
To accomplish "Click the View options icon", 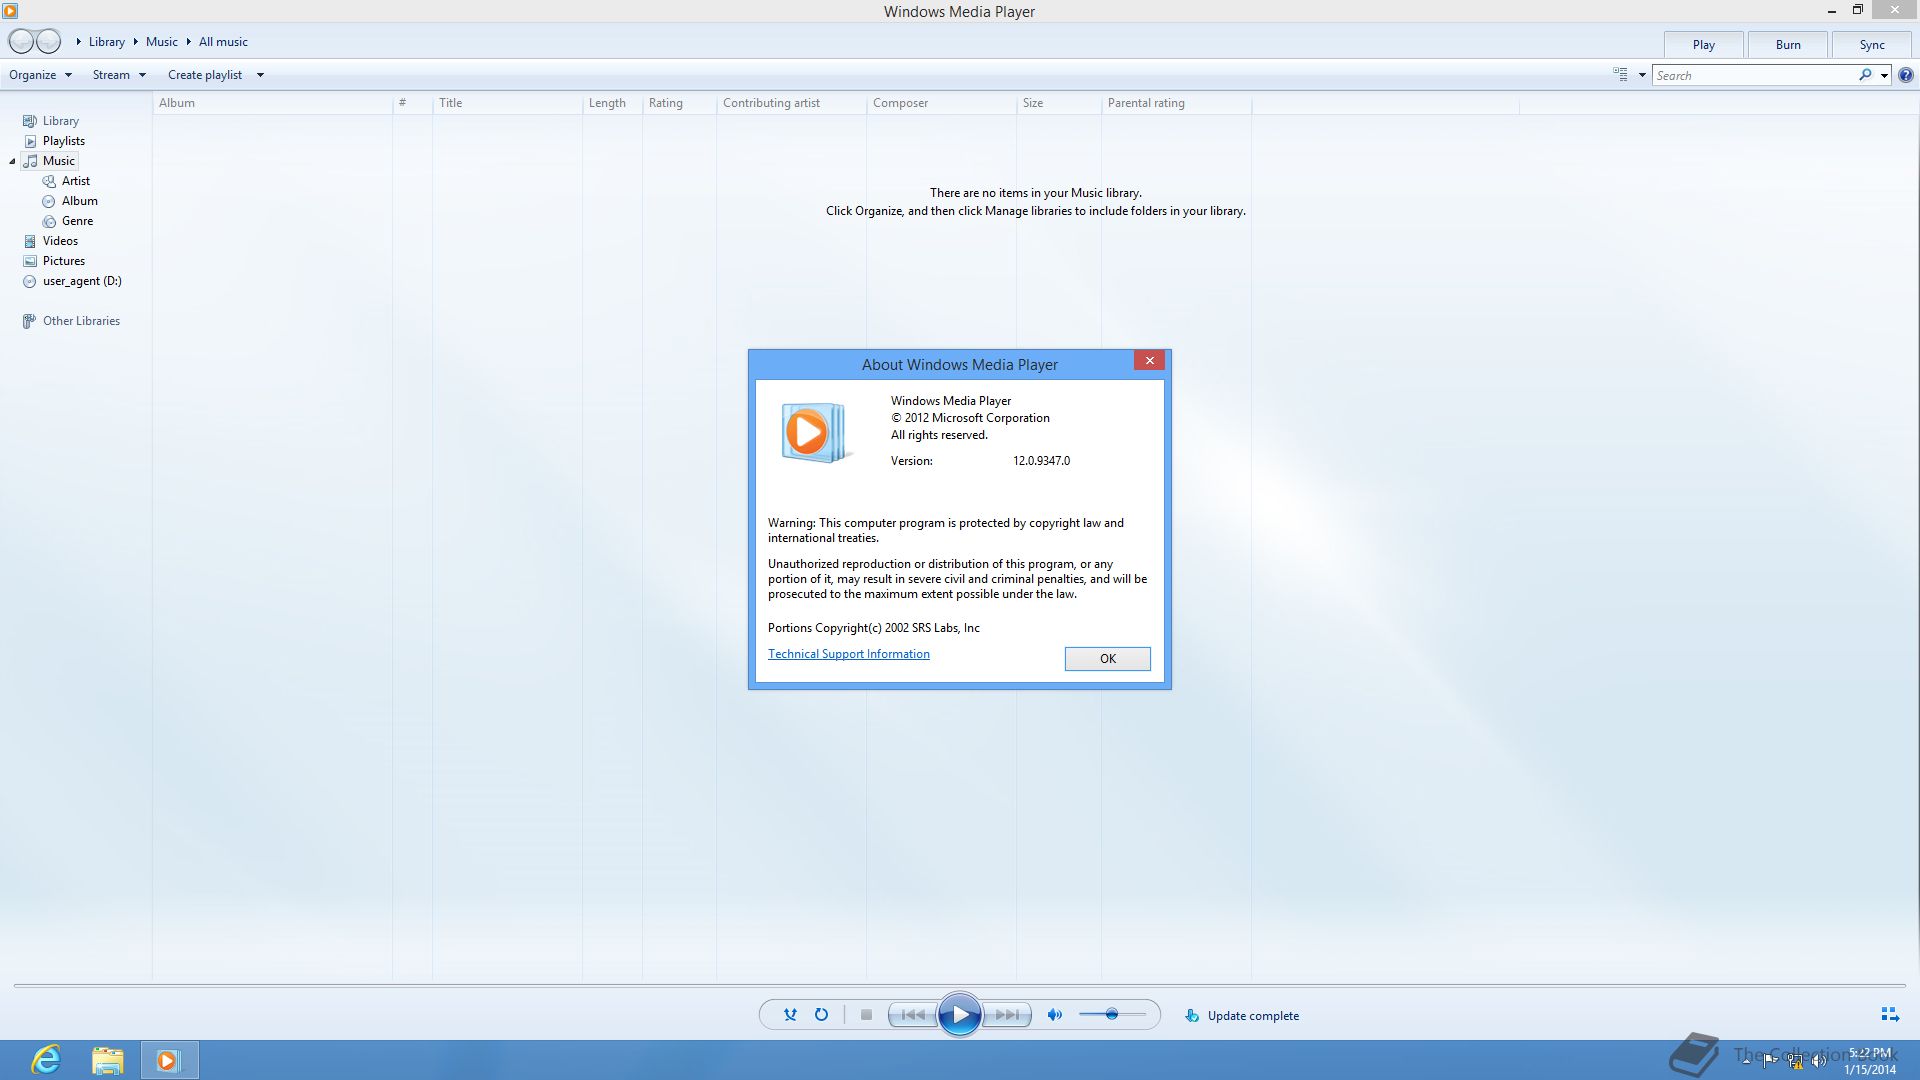I will (x=1620, y=75).
